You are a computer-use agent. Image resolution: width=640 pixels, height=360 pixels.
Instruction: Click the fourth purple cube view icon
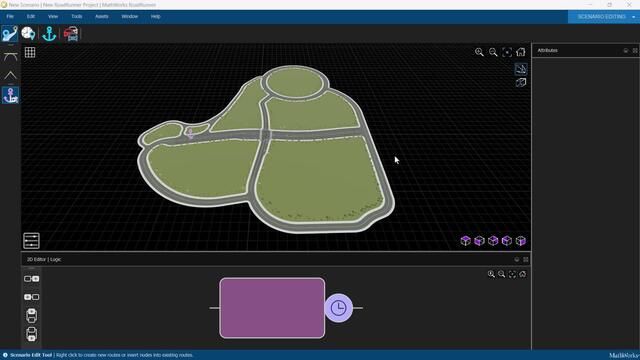[507, 241]
